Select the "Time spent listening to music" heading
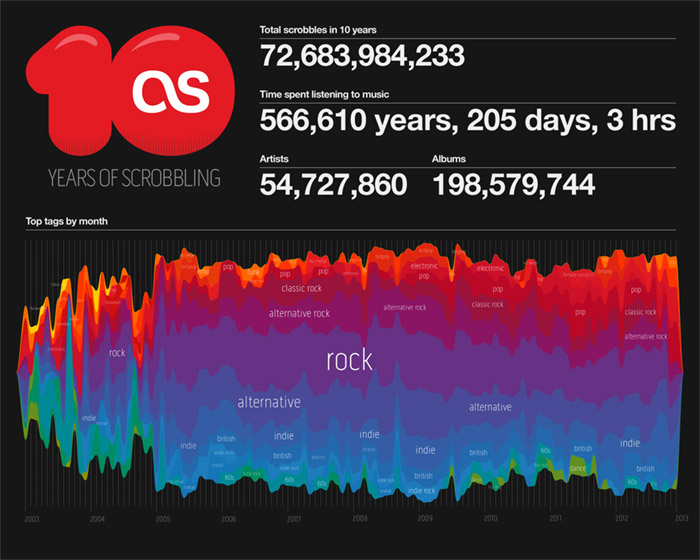This screenshot has height=560, width=700. pyautogui.click(x=324, y=94)
